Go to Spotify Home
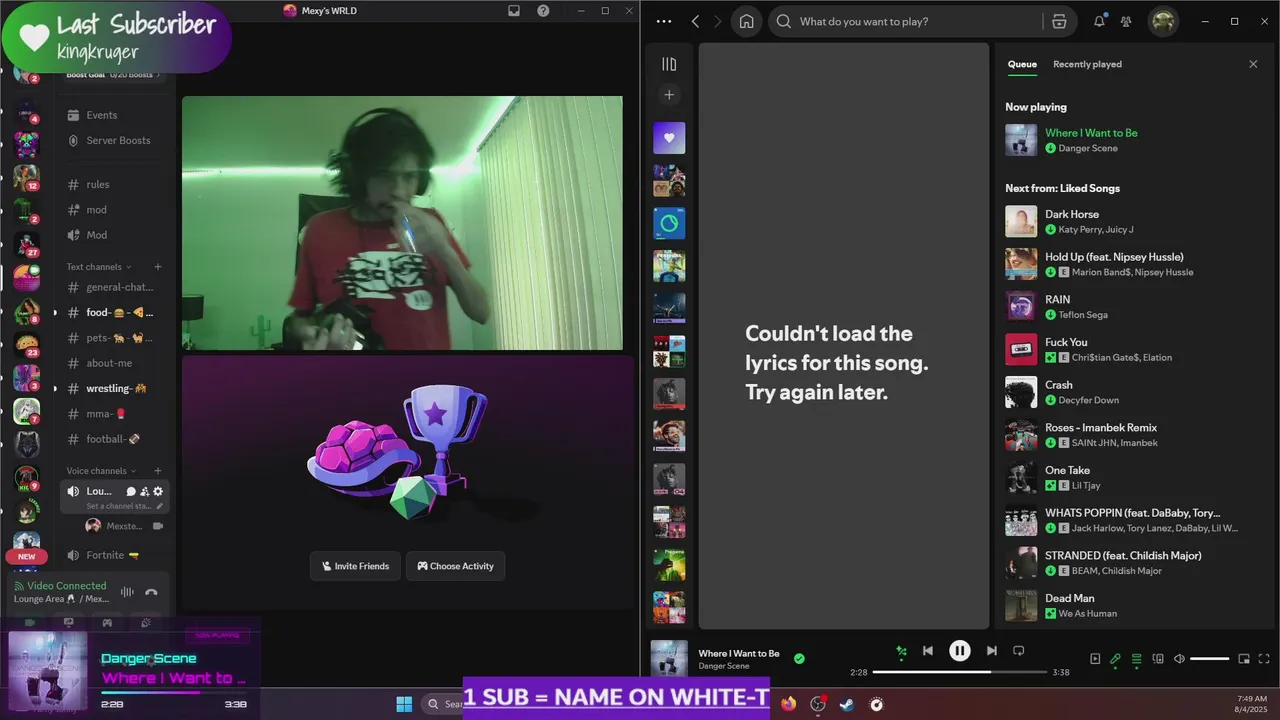Image resolution: width=1280 pixels, height=720 pixels. [746, 21]
